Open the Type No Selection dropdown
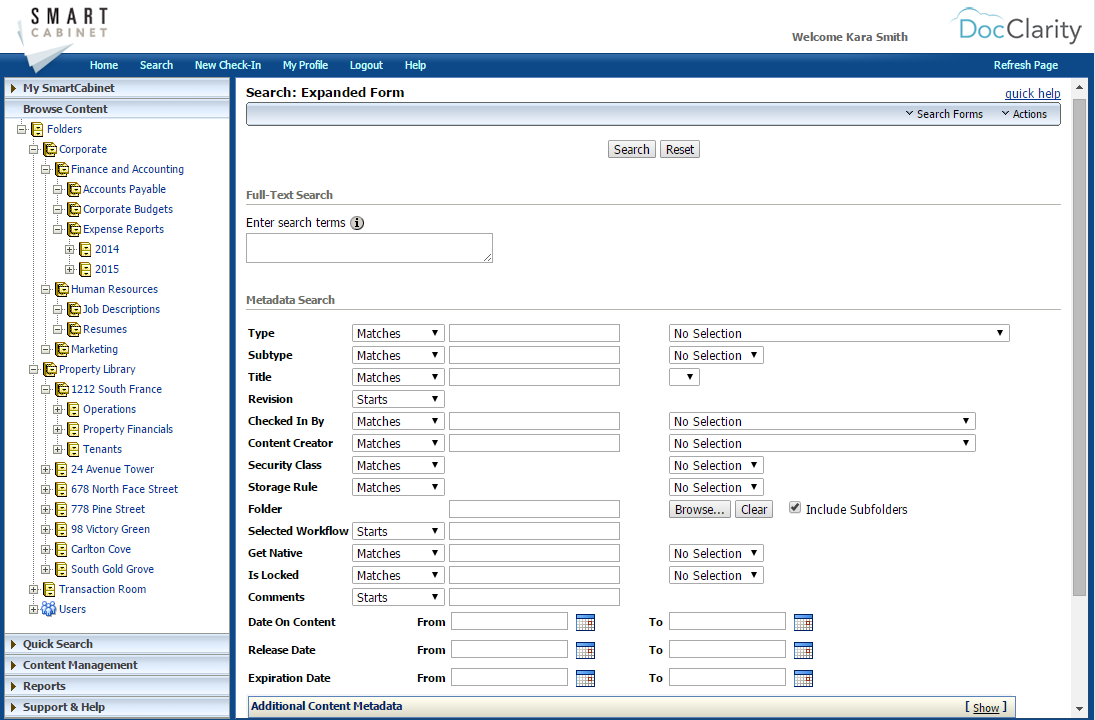Image resolution: width=1095 pixels, height=720 pixels. [x=838, y=332]
